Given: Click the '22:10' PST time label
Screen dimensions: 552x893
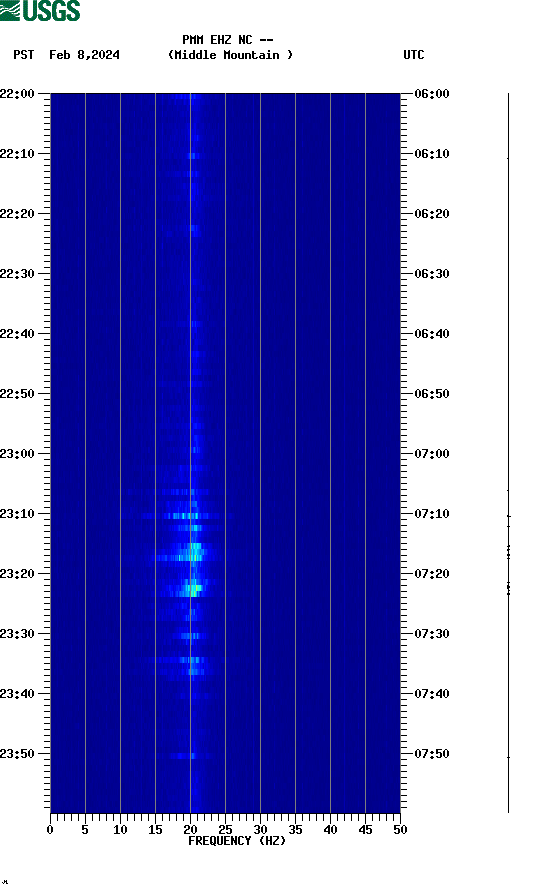Looking at the screenshot, I should point(17,154).
